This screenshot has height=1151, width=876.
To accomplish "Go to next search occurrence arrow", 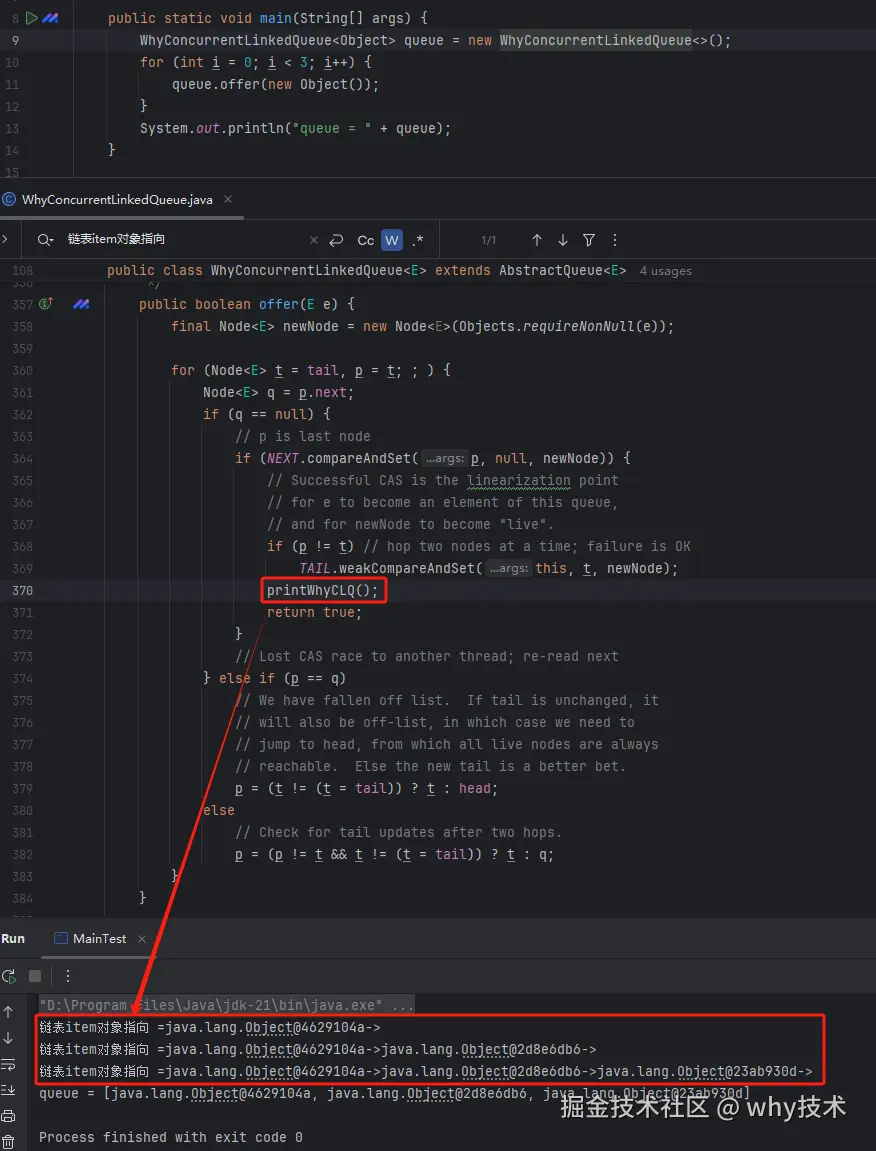I will point(562,240).
